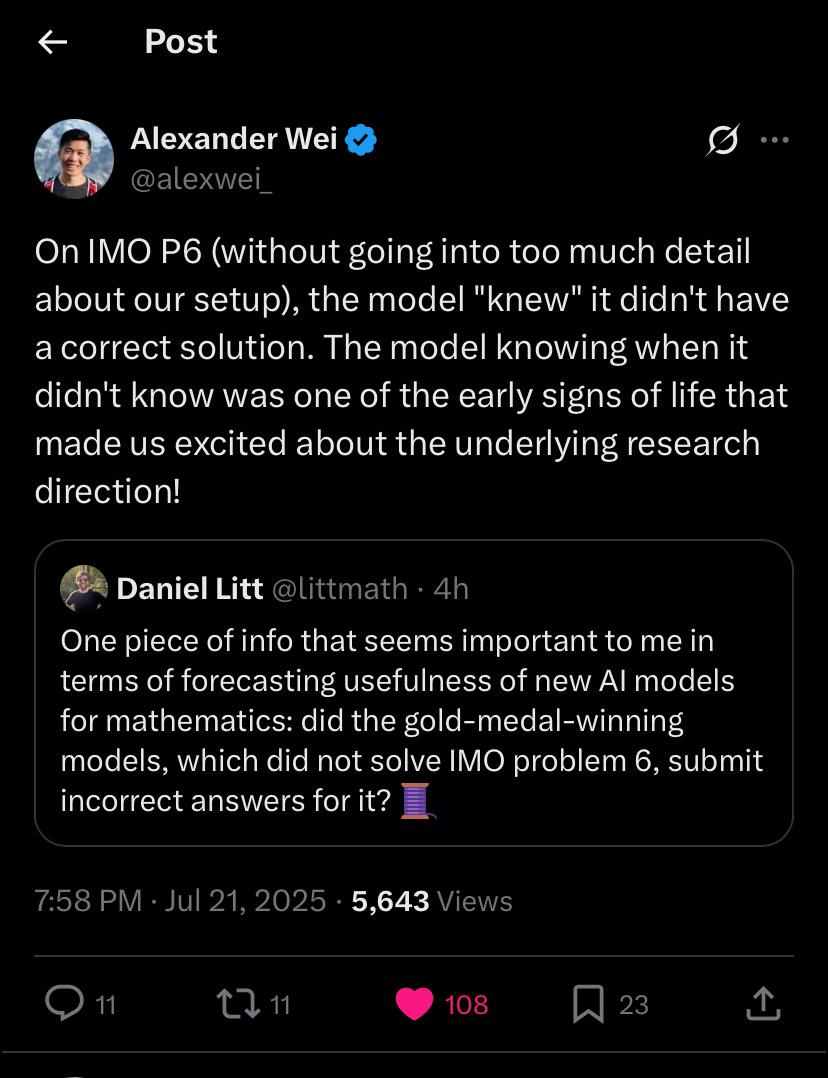Open the @littmath handle in quote
Screen dimensions: 828x1078
tap(339, 588)
